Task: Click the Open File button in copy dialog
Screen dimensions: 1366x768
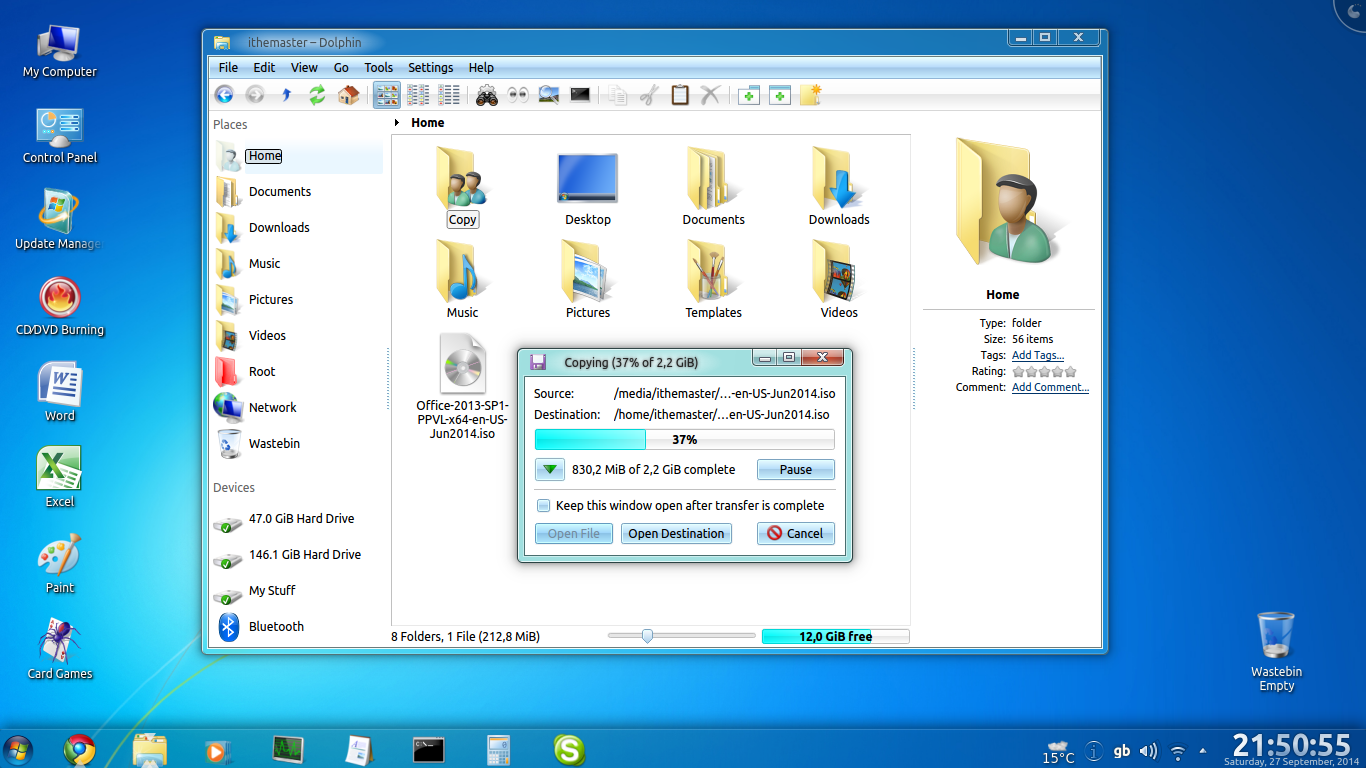Action: pos(574,534)
